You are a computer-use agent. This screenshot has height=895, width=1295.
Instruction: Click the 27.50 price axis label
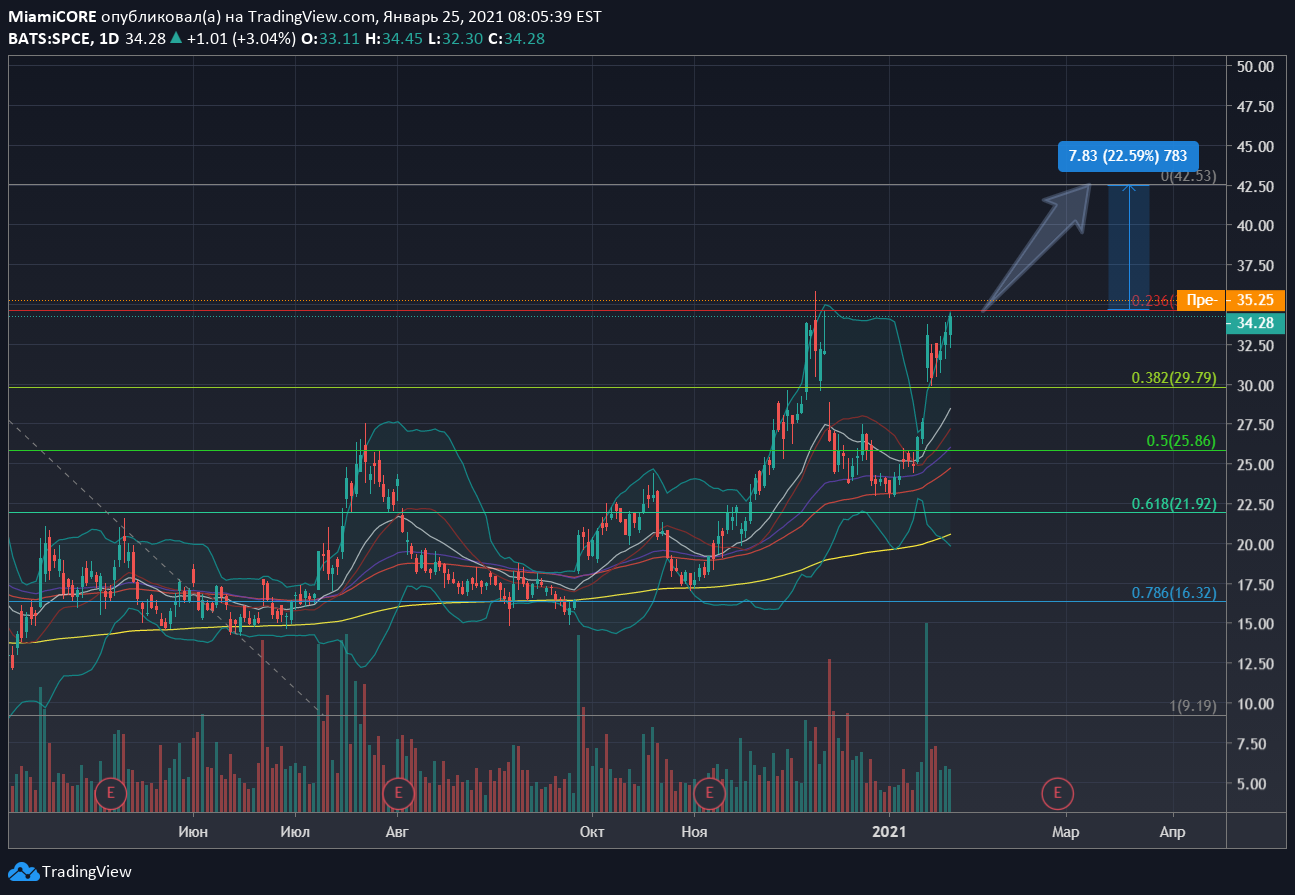tap(1255, 425)
